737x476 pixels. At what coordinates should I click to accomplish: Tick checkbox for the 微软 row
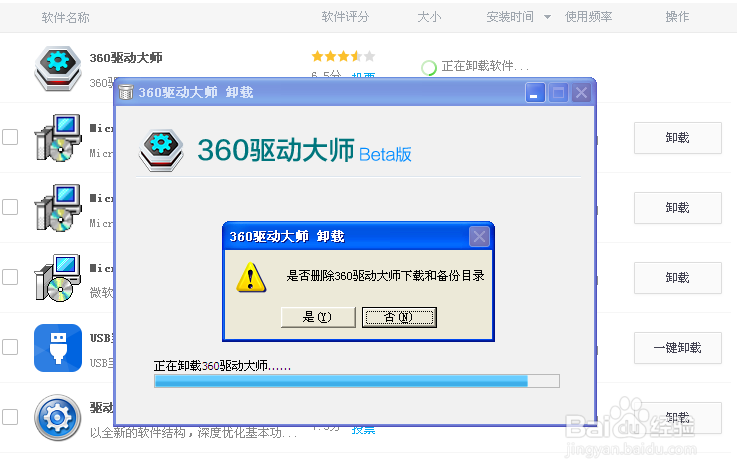tap(10, 277)
